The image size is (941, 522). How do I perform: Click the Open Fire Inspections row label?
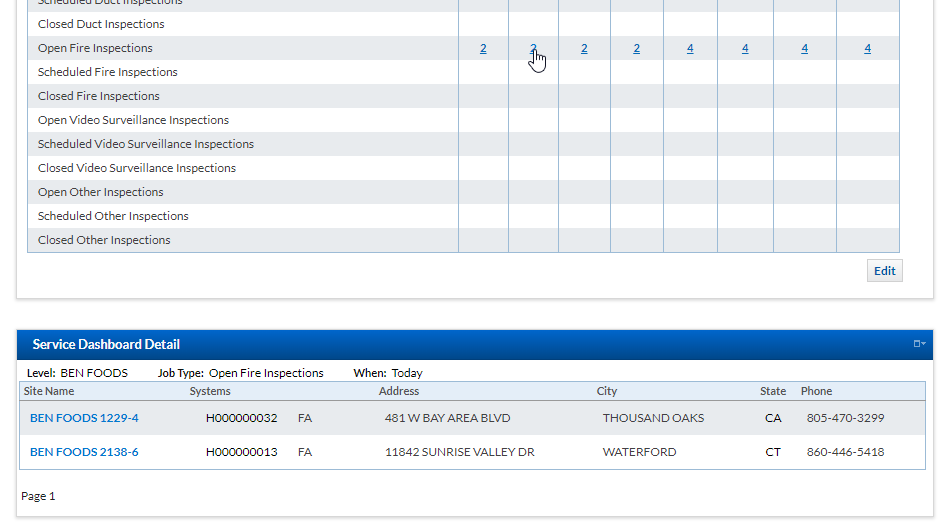click(x=95, y=48)
